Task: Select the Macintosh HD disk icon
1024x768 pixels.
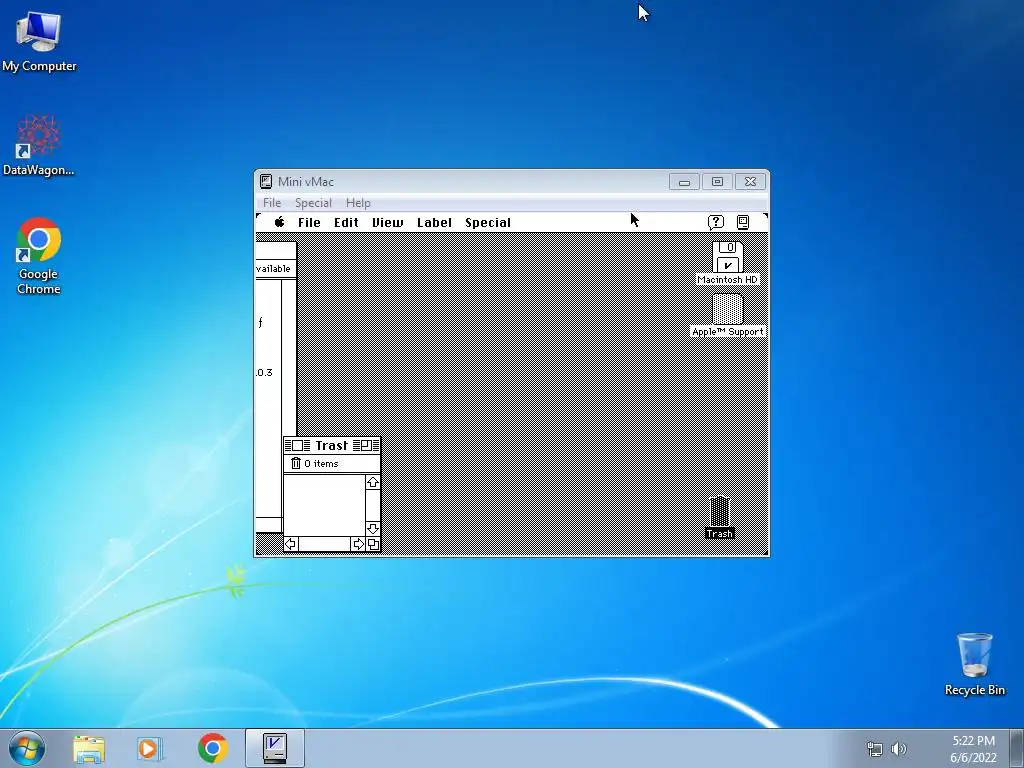Action: [x=728, y=257]
